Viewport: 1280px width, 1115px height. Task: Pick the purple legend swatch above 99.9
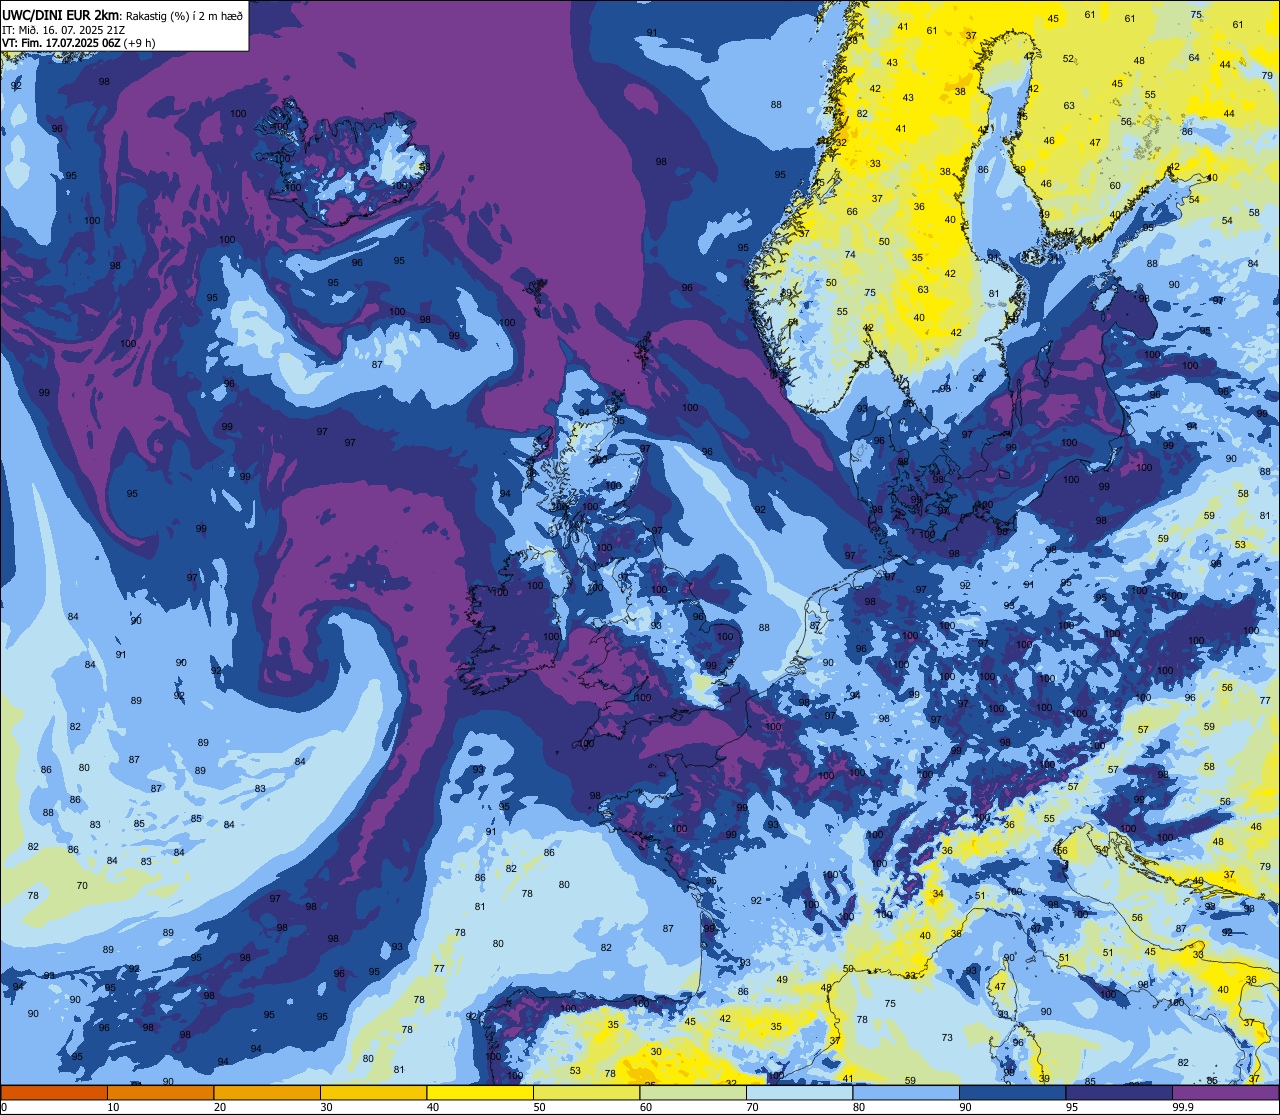1225,1092
